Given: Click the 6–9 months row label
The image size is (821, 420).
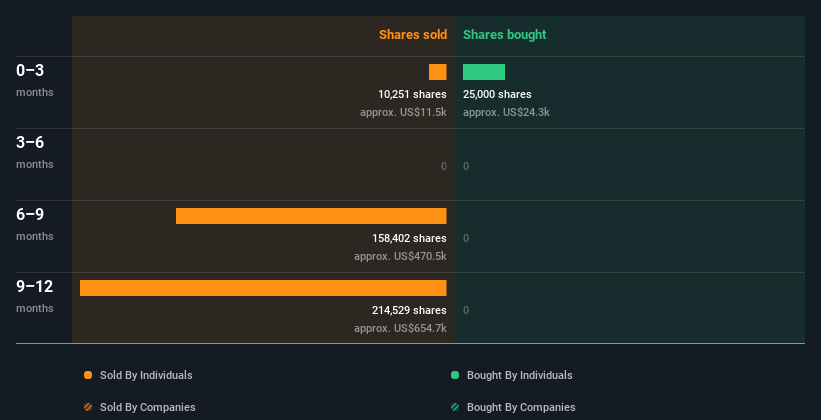Looking at the screenshot, I should (x=35, y=224).
